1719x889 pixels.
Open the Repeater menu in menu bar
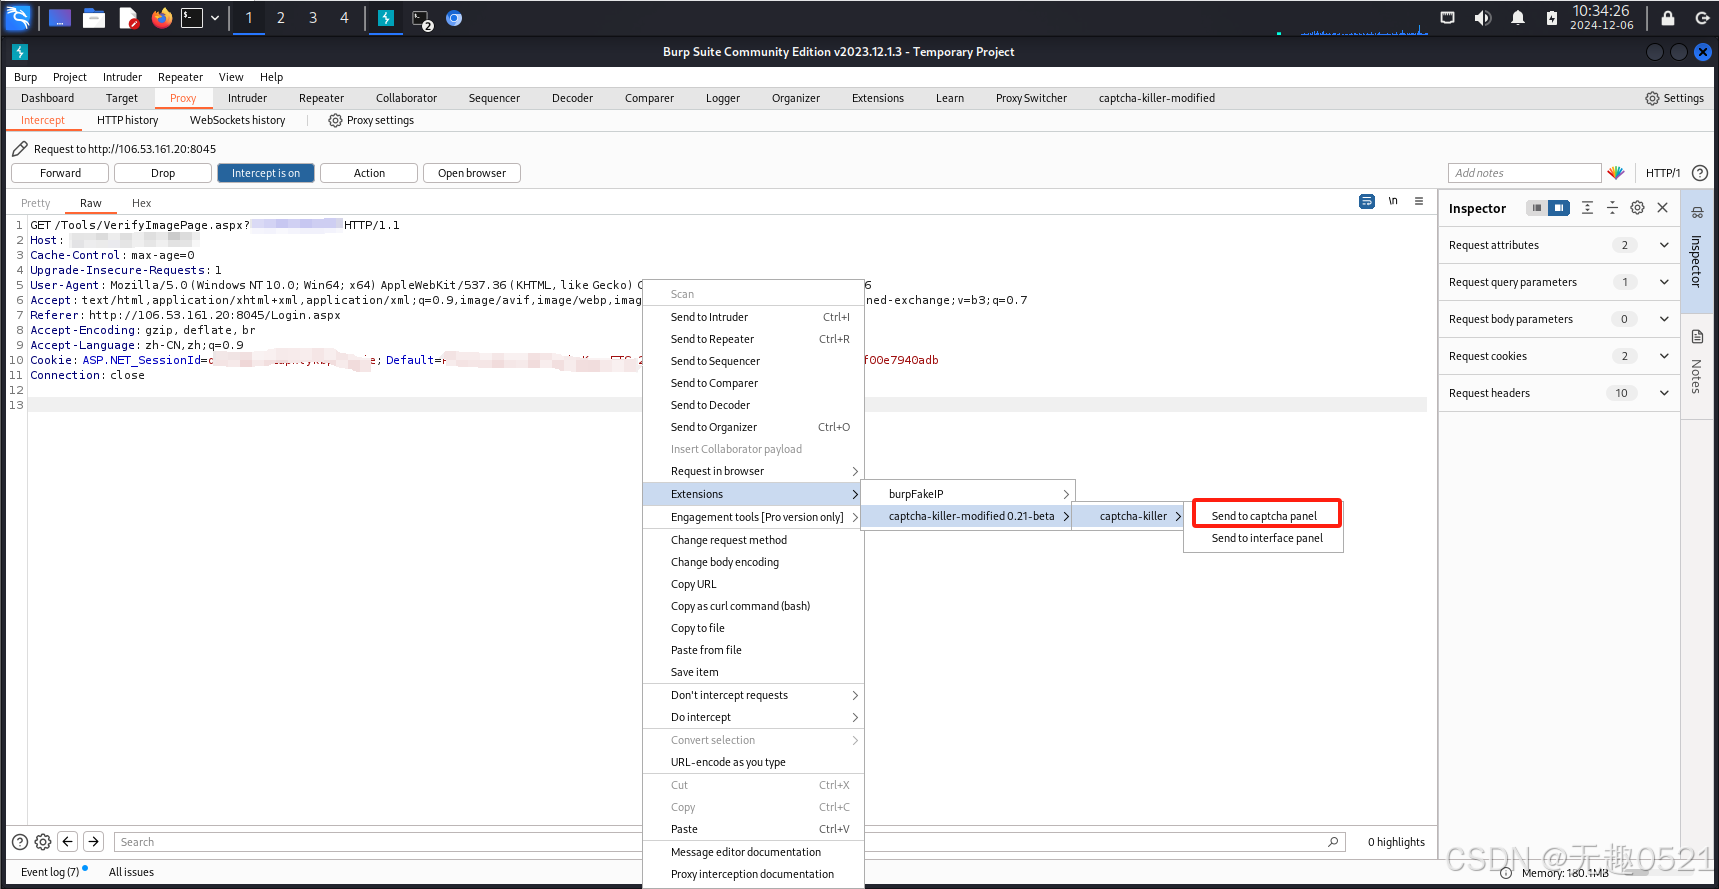coord(180,77)
